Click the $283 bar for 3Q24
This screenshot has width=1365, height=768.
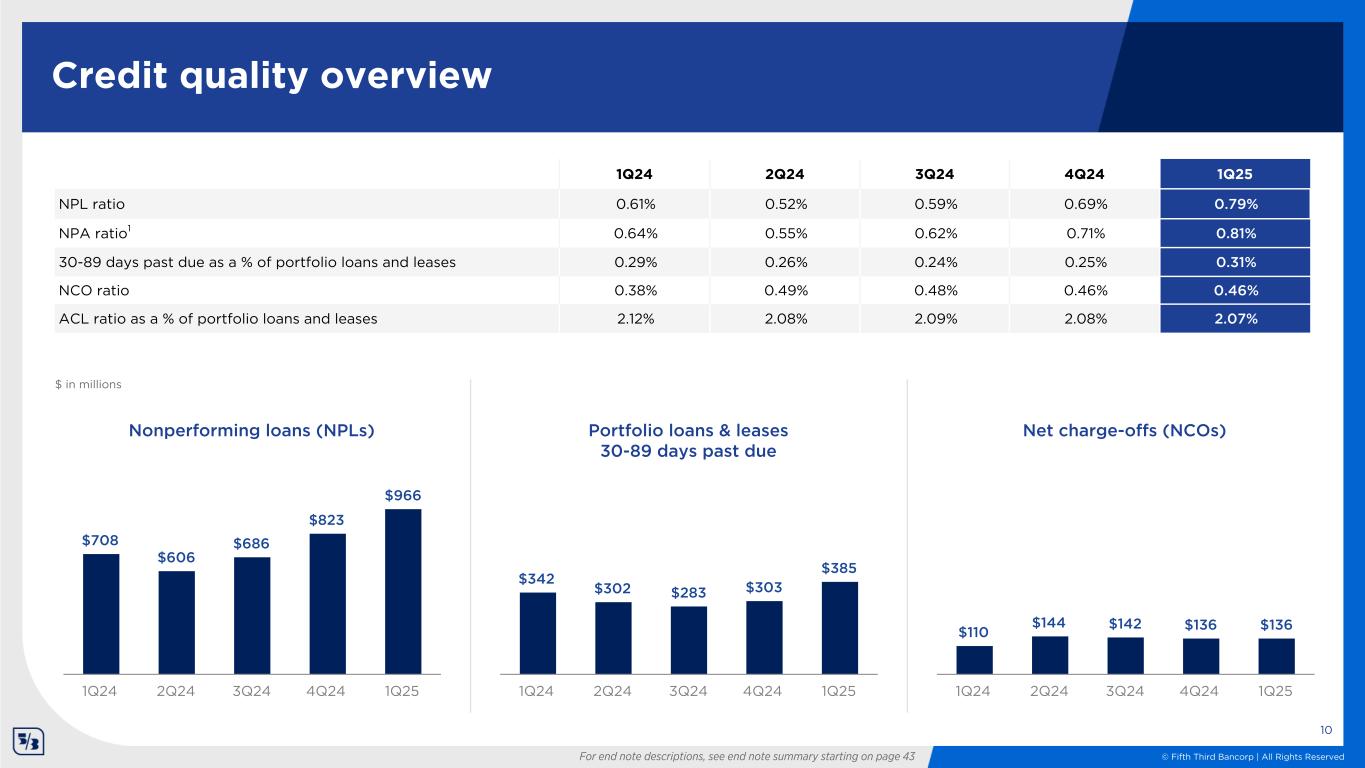(688, 640)
